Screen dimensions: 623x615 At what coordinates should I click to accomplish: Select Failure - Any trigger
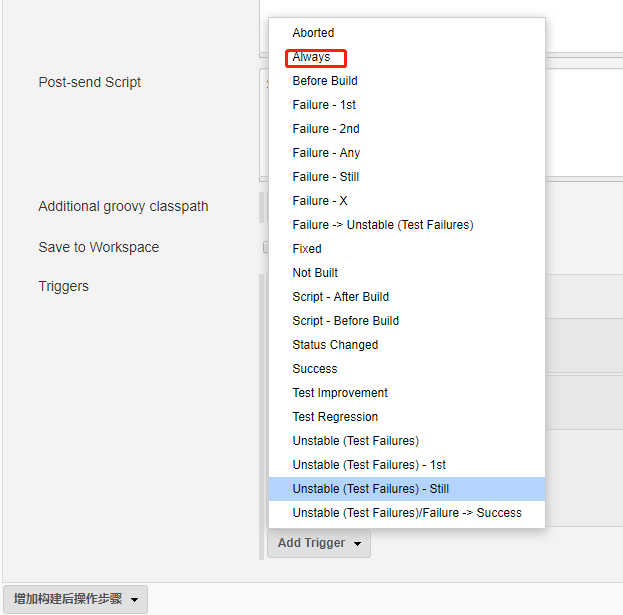point(326,153)
